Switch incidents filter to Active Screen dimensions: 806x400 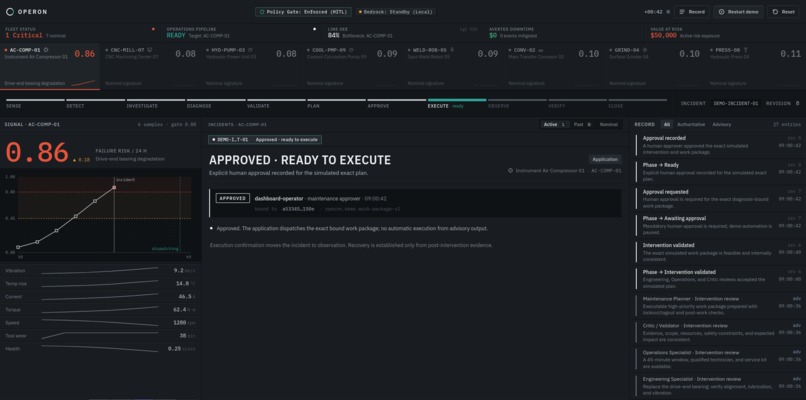pyautogui.click(x=555, y=124)
